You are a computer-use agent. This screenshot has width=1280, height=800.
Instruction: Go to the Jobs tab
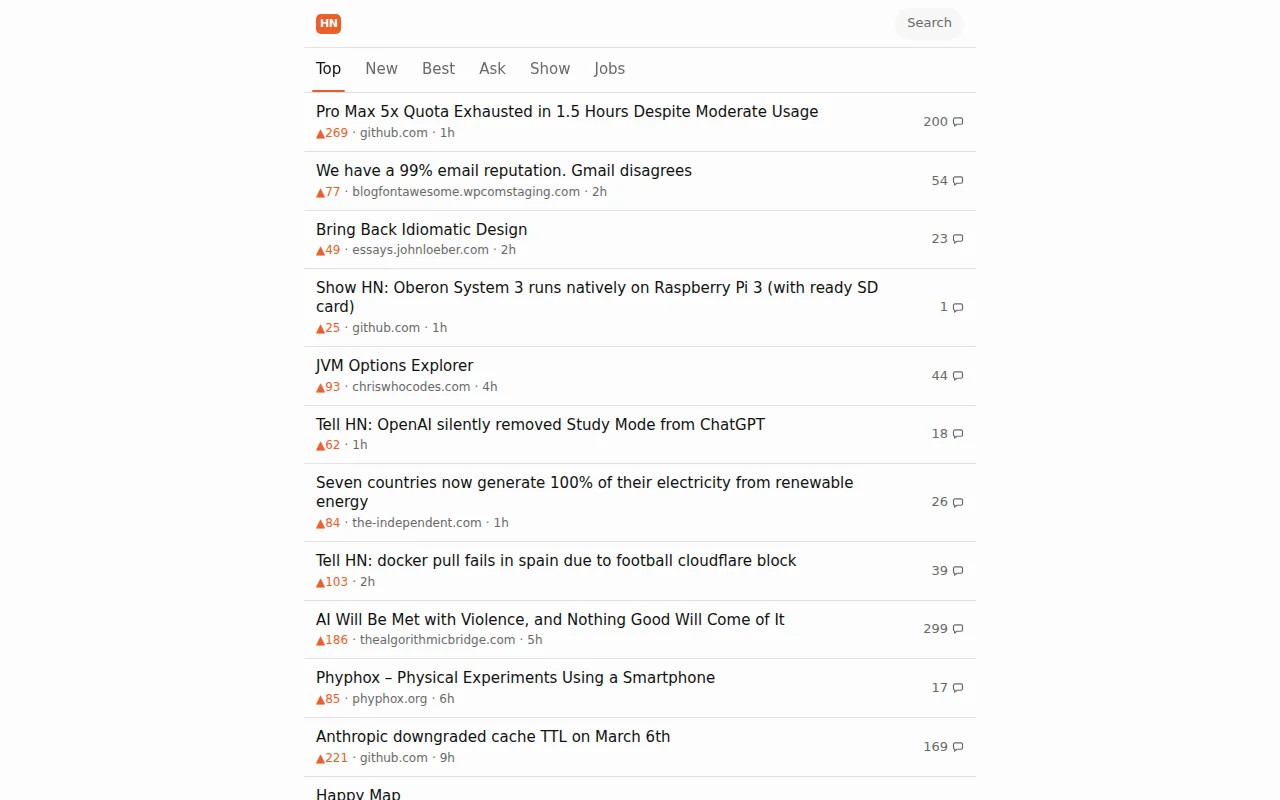point(609,69)
